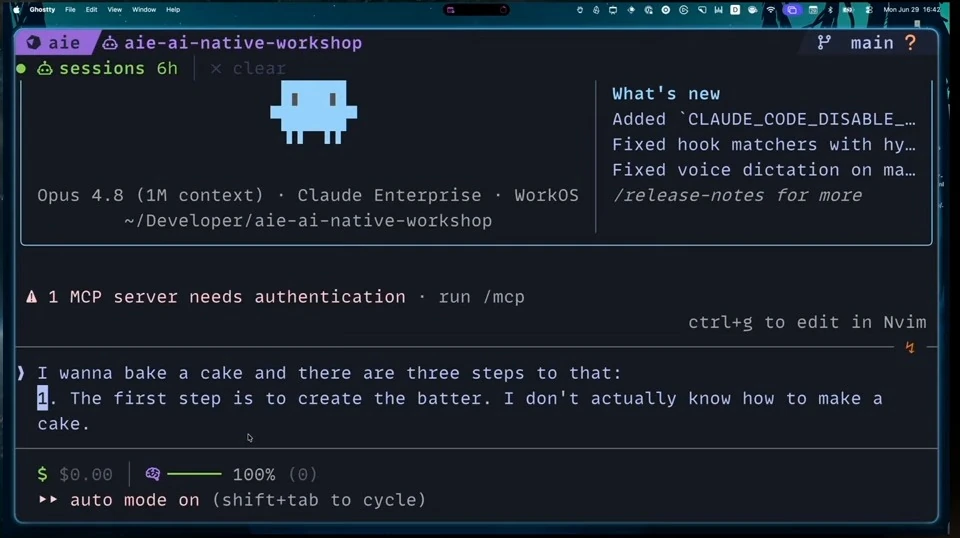Click the double-arrow auto mode icon

click(x=48, y=499)
